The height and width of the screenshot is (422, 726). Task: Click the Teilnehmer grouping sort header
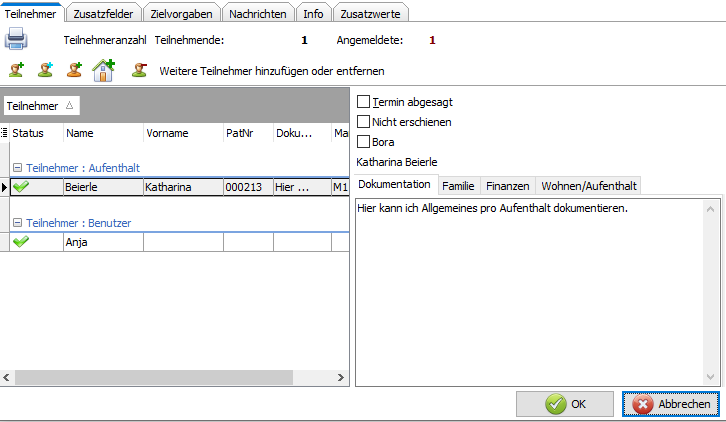[x=40, y=105]
